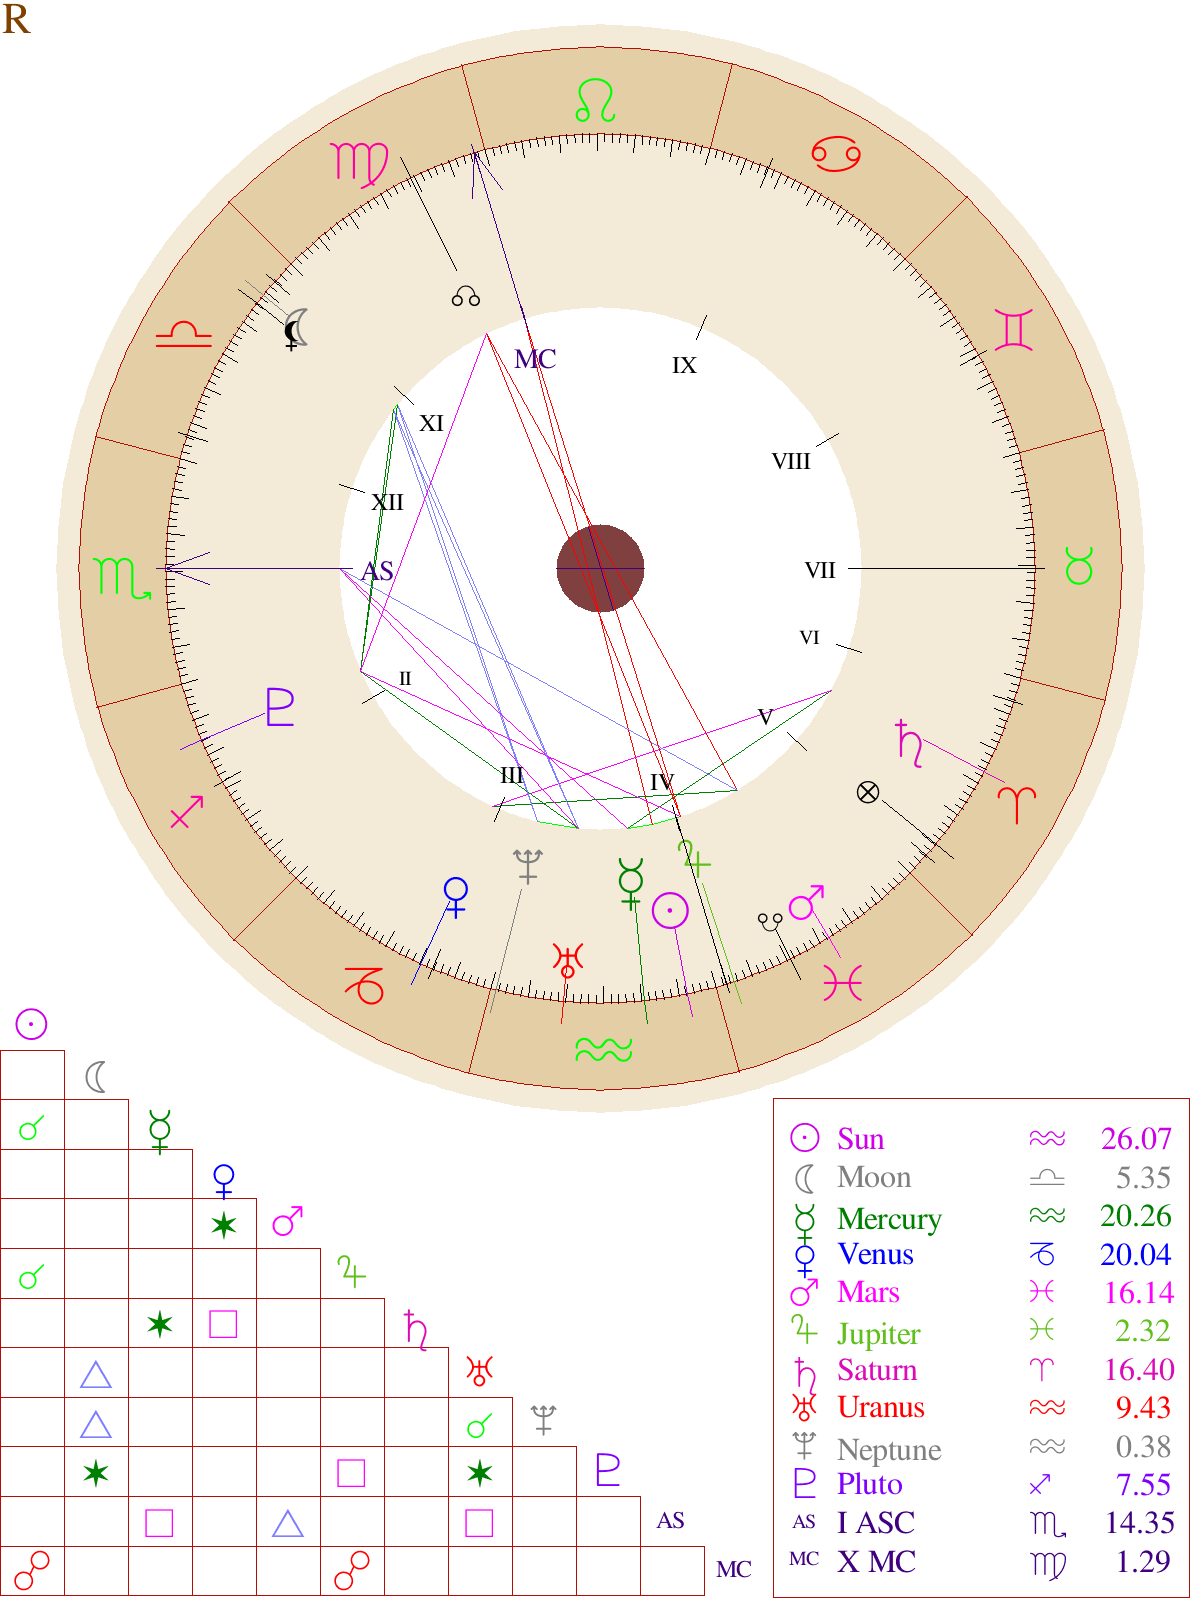Click the house VII label in the chart
The width and height of the screenshot is (1200, 1600).
pos(820,570)
